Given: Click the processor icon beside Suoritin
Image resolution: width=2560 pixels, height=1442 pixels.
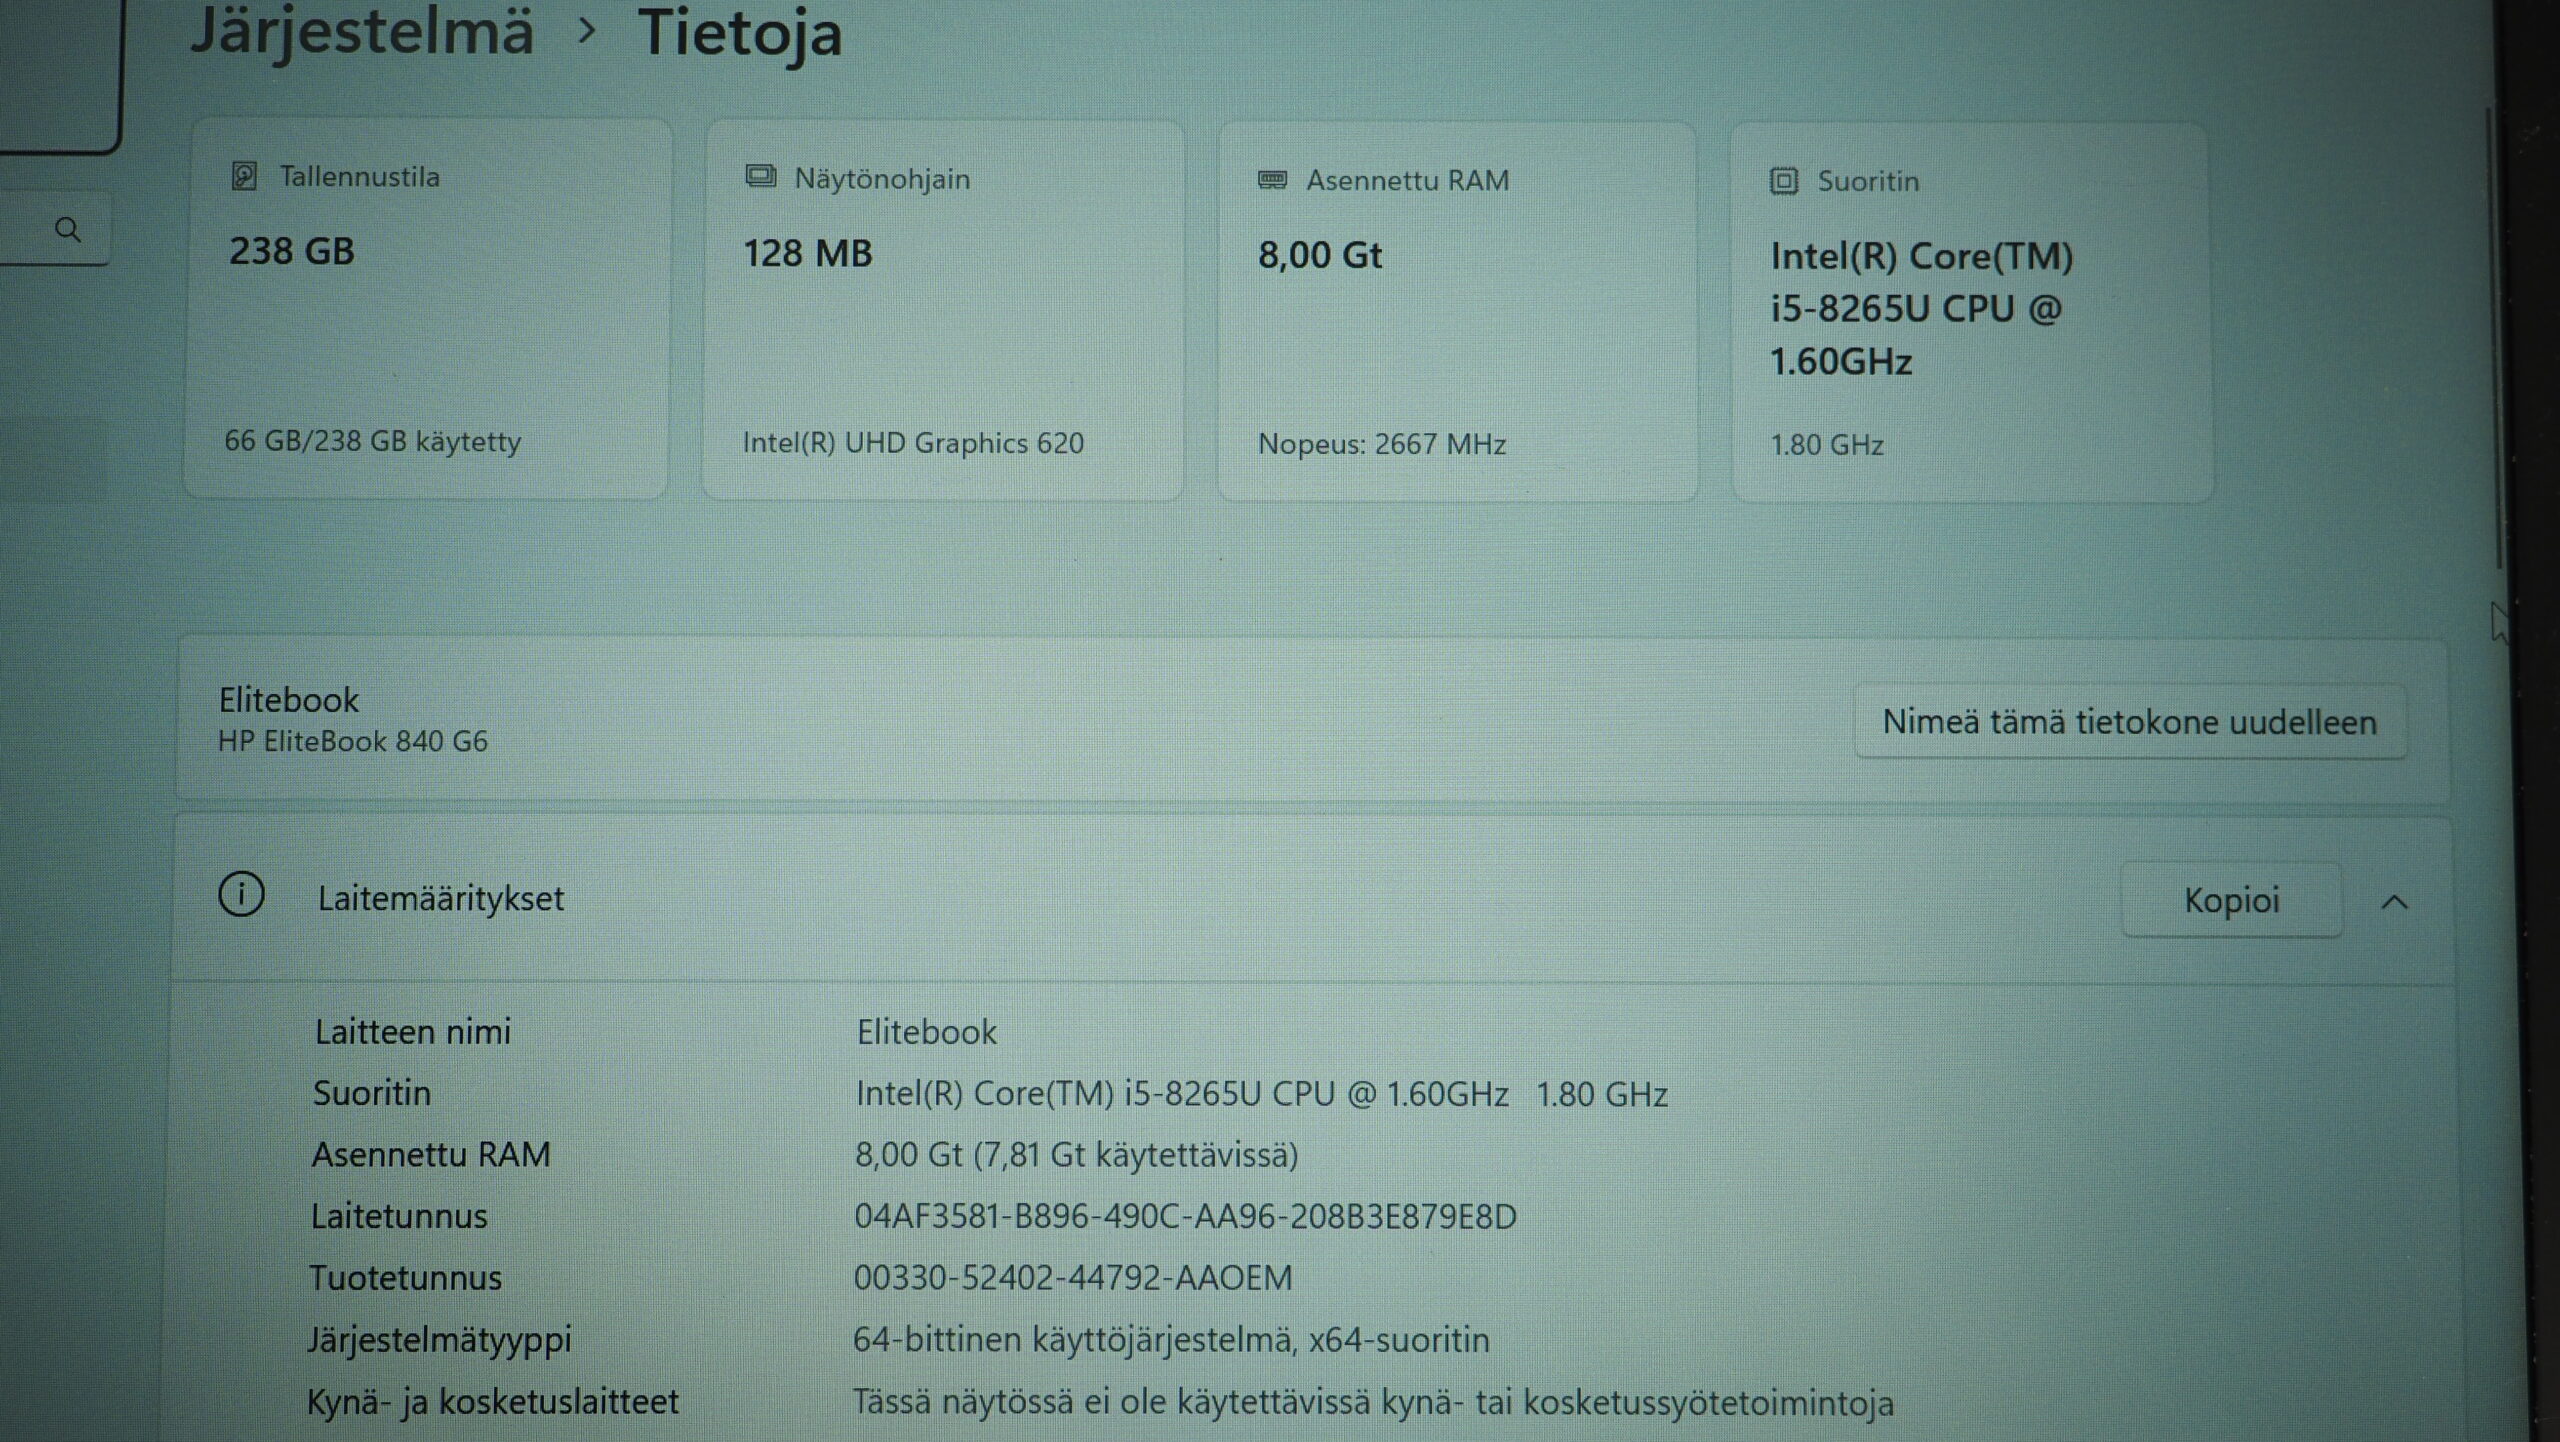Looking at the screenshot, I should coord(1784,181).
